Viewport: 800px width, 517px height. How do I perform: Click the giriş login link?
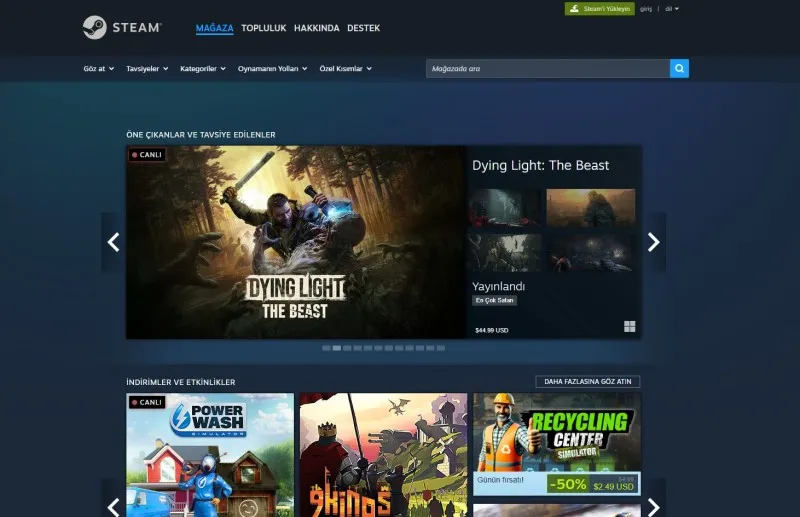coord(646,9)
